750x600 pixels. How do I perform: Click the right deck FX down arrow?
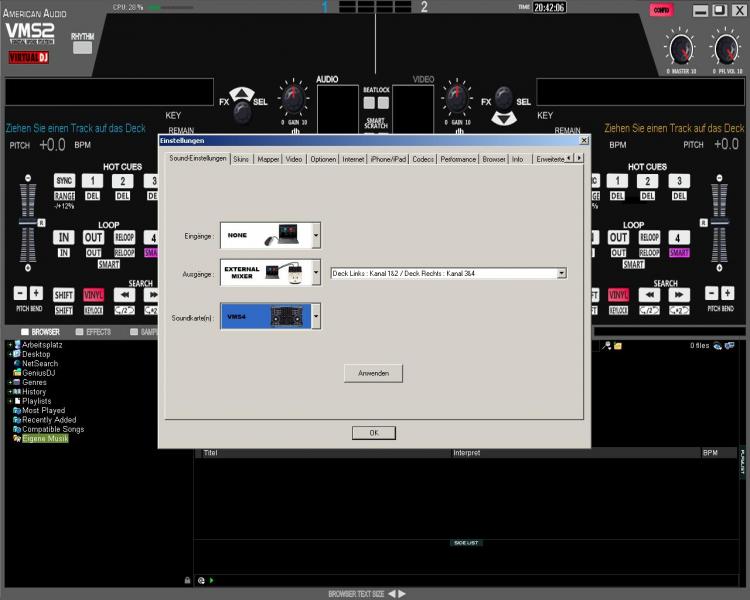point(504,118)
